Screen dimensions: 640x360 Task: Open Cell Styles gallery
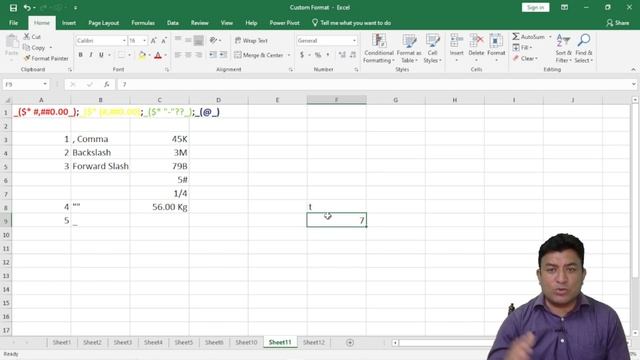[432, 49]
